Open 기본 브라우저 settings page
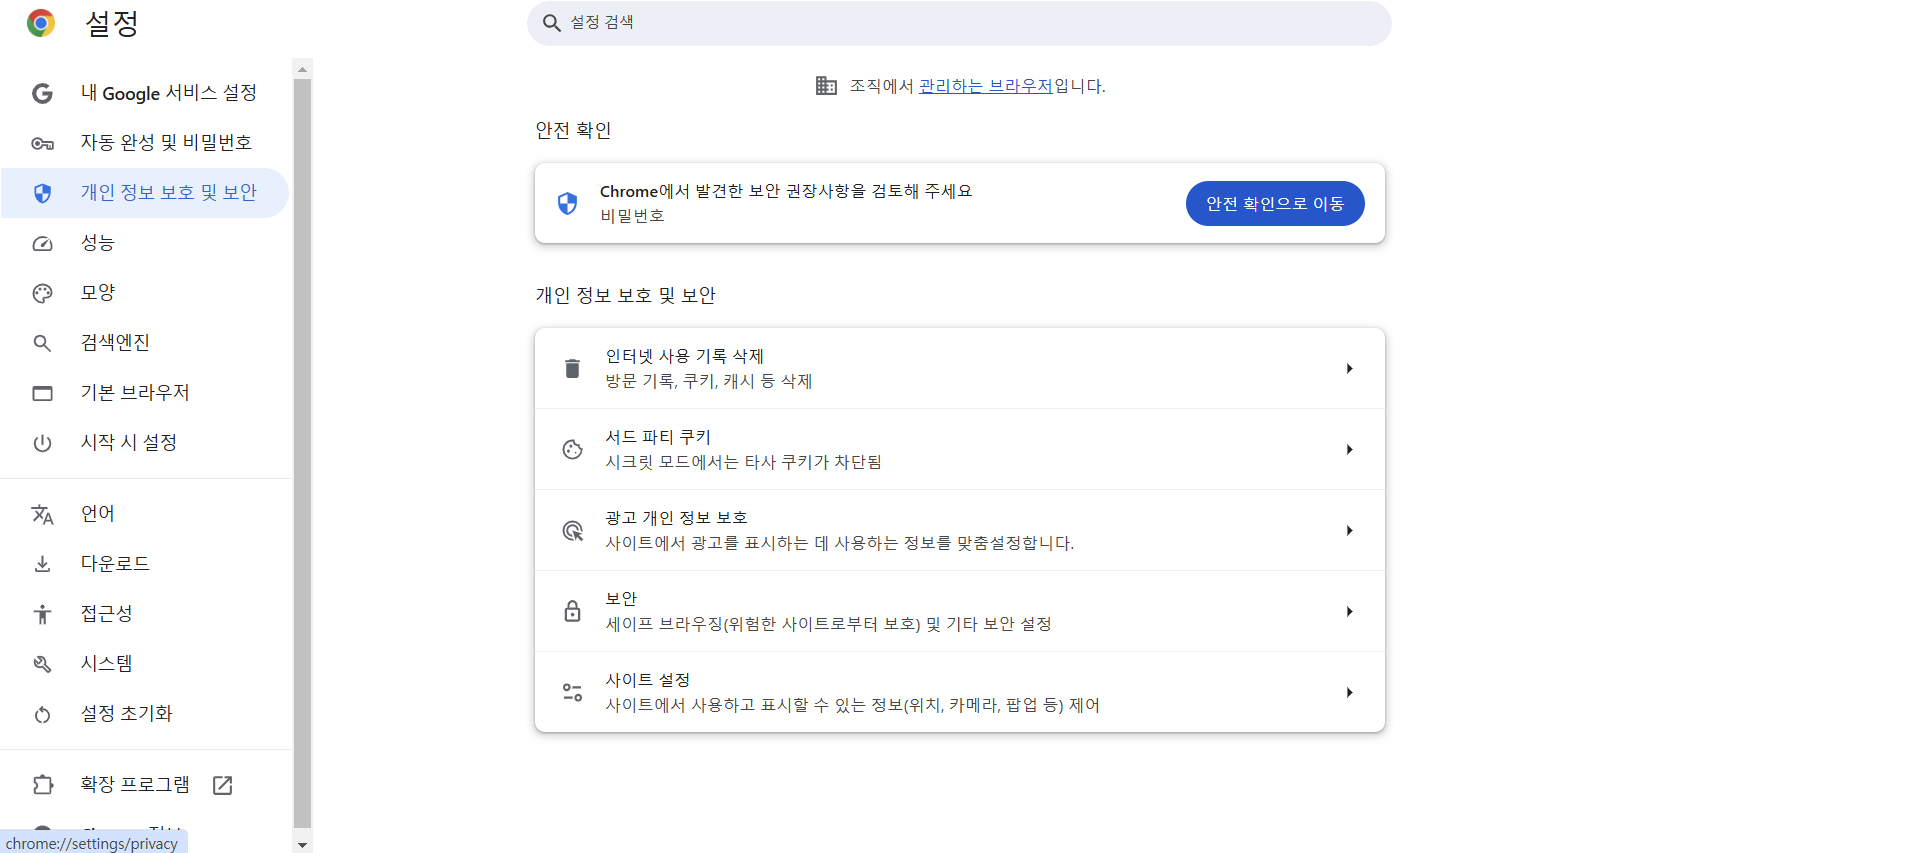Viewport: 1916px width, 853px height. pyautogui.click(x=145, y=393)
